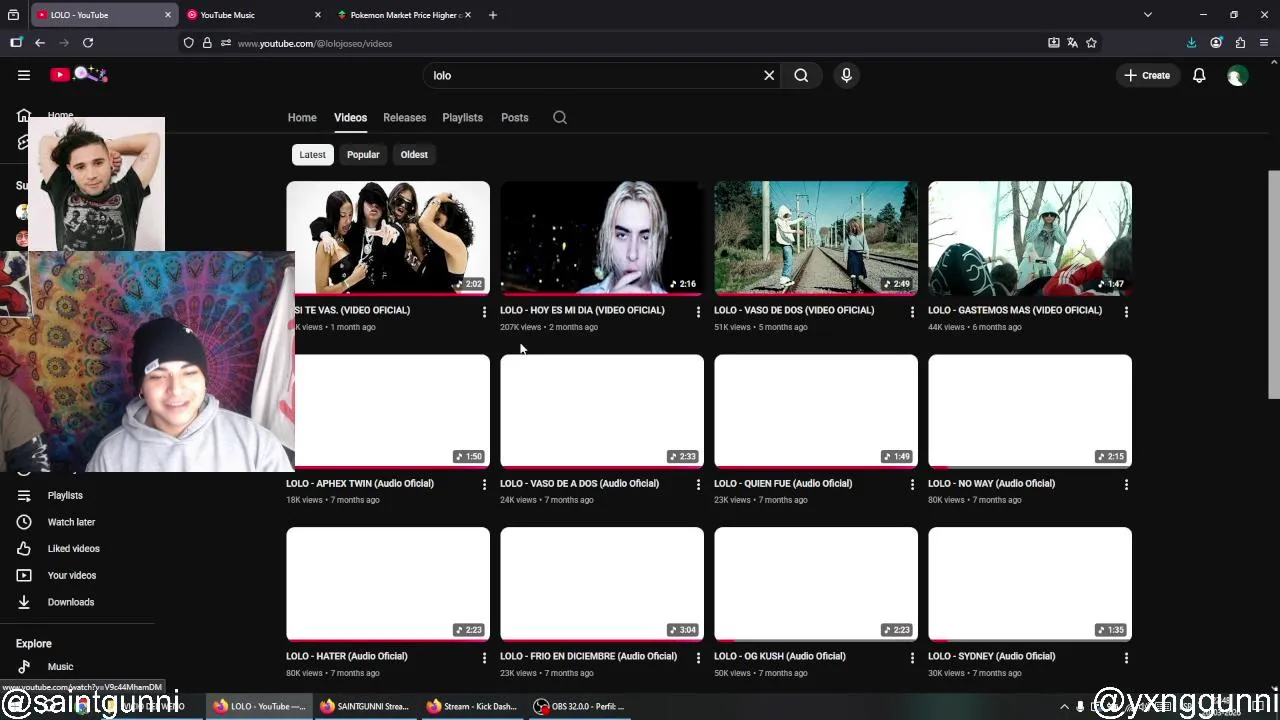This screenshot has width=1280, height=720.
Task: Click the search magnifier button
Action: tap(801, 75)
